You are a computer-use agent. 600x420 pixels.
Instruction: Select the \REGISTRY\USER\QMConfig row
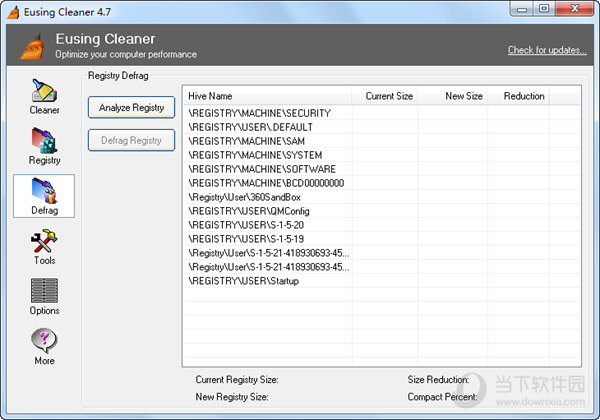click(382, 211)
